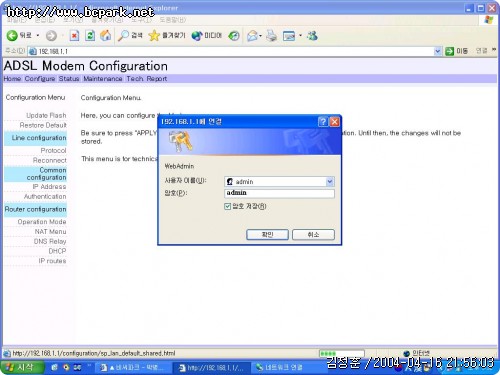This screenshot has width=500, height=375.
Task: Click the Forward arrow icon in toolbar
Action: [x=51, y=36]
